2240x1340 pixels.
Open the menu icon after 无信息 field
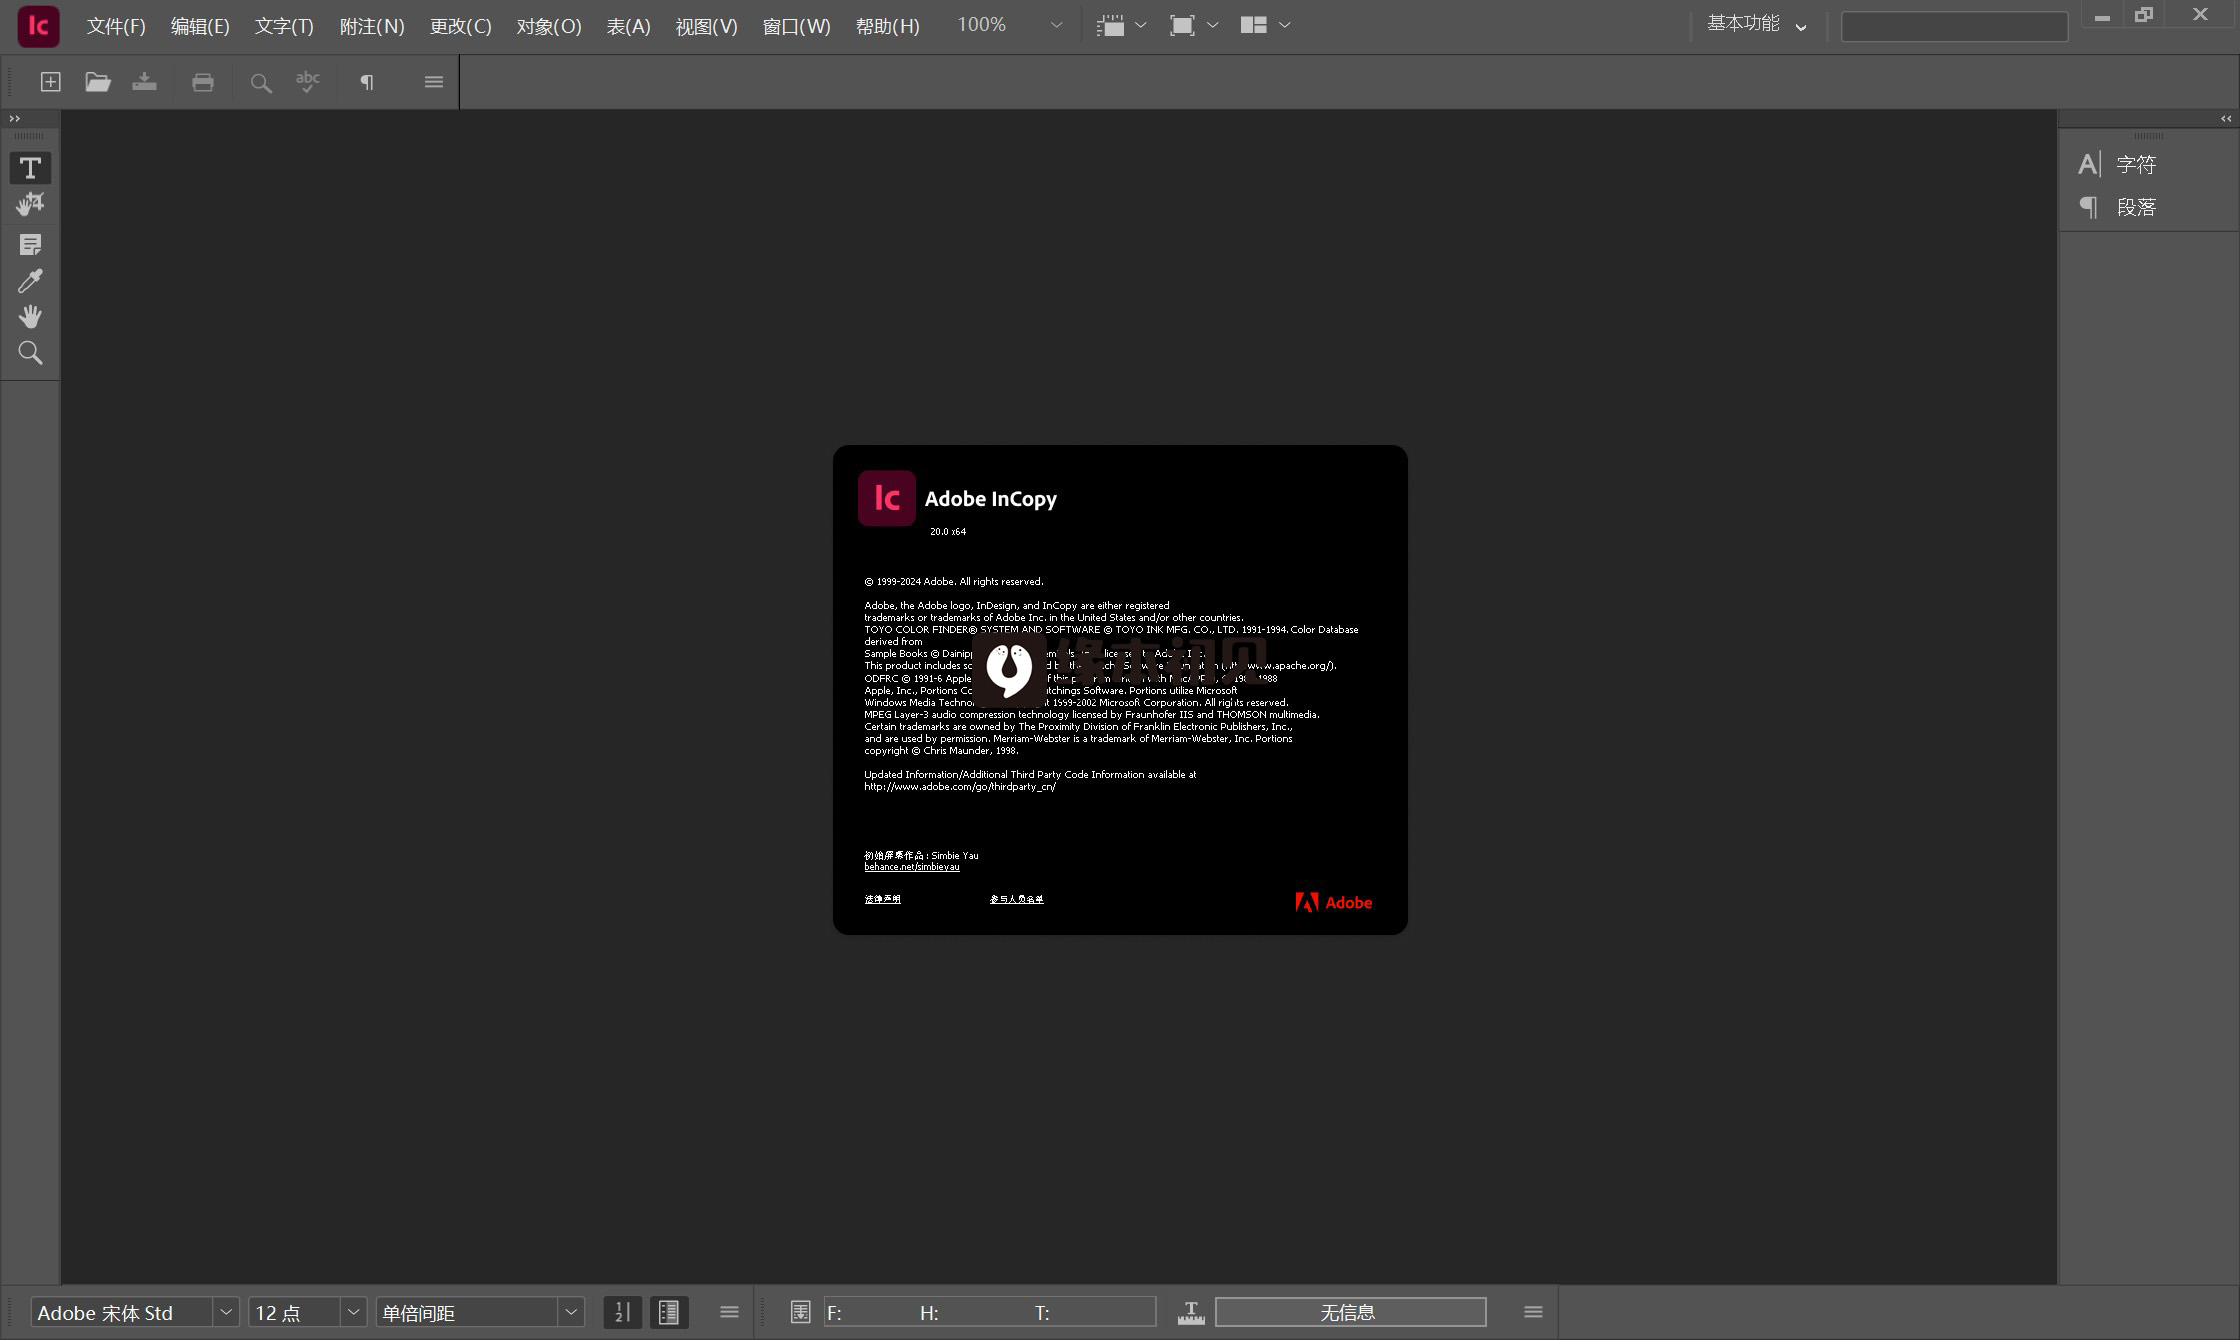tap(1533, 1312)
